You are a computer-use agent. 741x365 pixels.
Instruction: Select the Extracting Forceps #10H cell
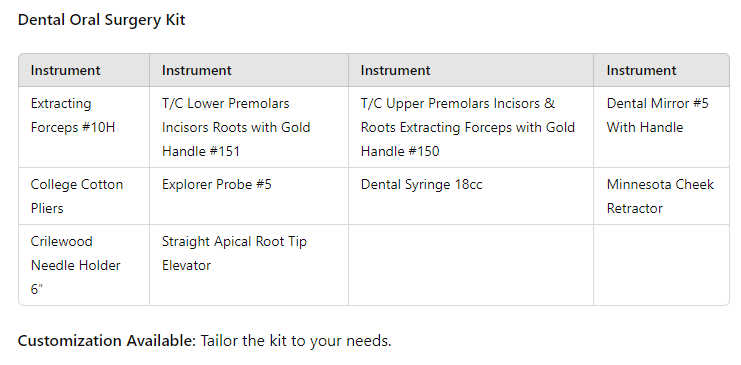pos(84,127)
